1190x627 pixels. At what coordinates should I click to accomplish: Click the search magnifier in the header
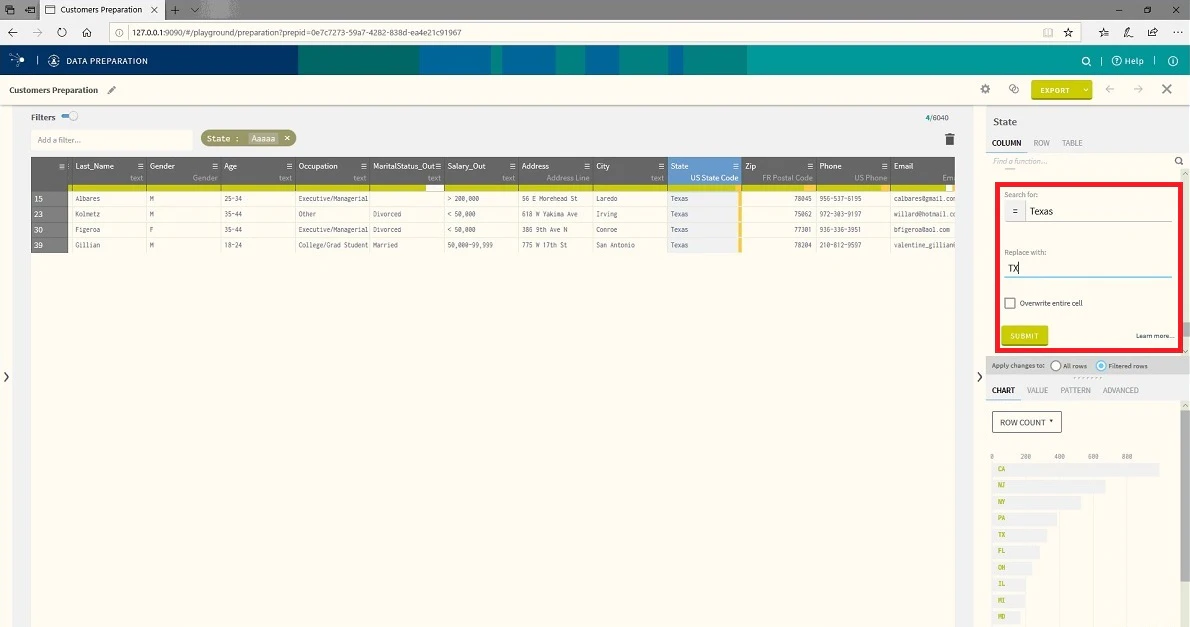tap(1086, 61)
